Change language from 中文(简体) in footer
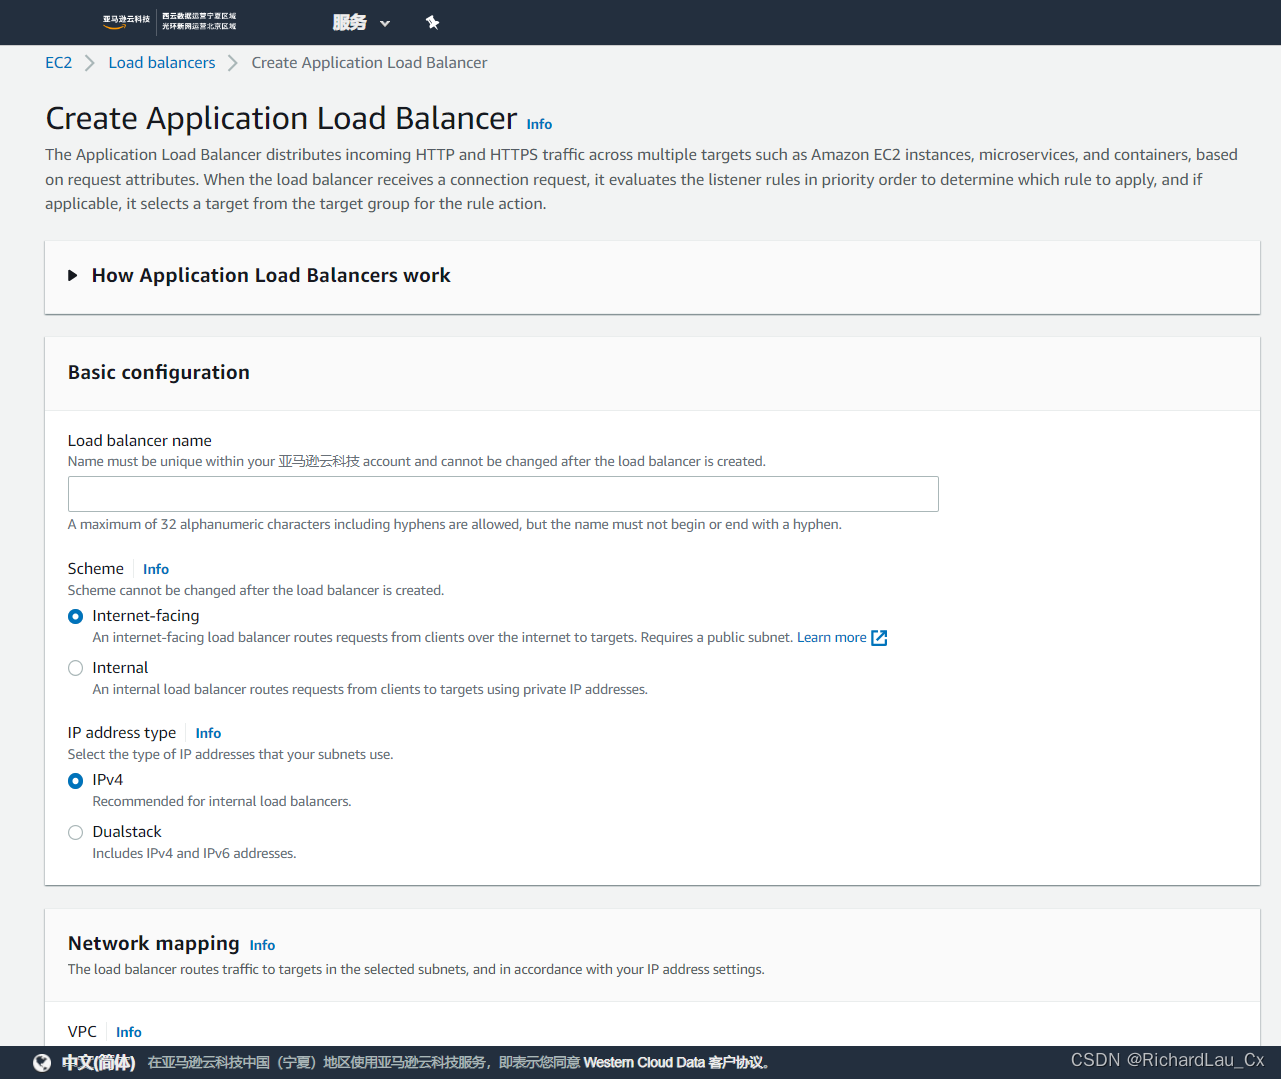 coord(98,1062)
